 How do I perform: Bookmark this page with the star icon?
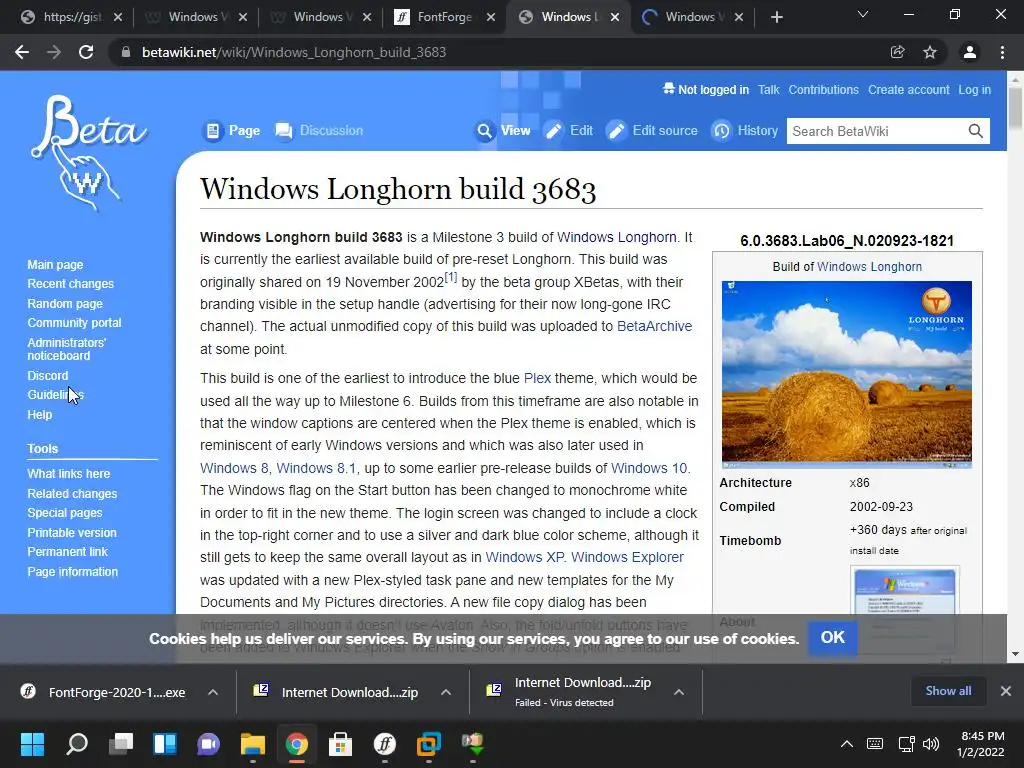pyautogui.click(x=930, y=52)
